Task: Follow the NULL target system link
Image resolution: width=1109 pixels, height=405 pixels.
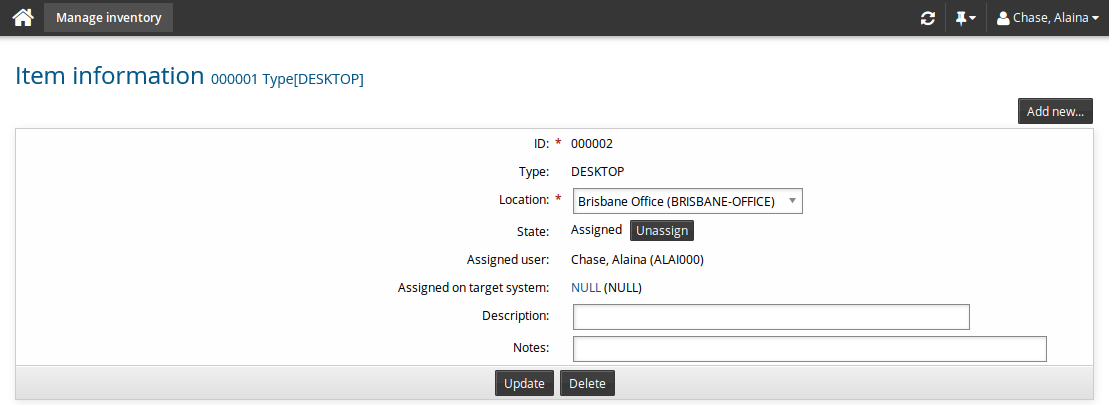Action: click(585, 288)
